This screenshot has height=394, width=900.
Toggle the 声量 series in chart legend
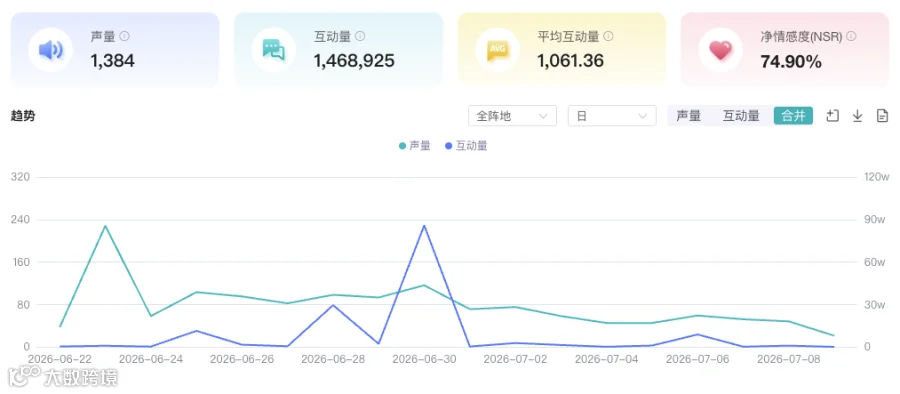[414, 146]
